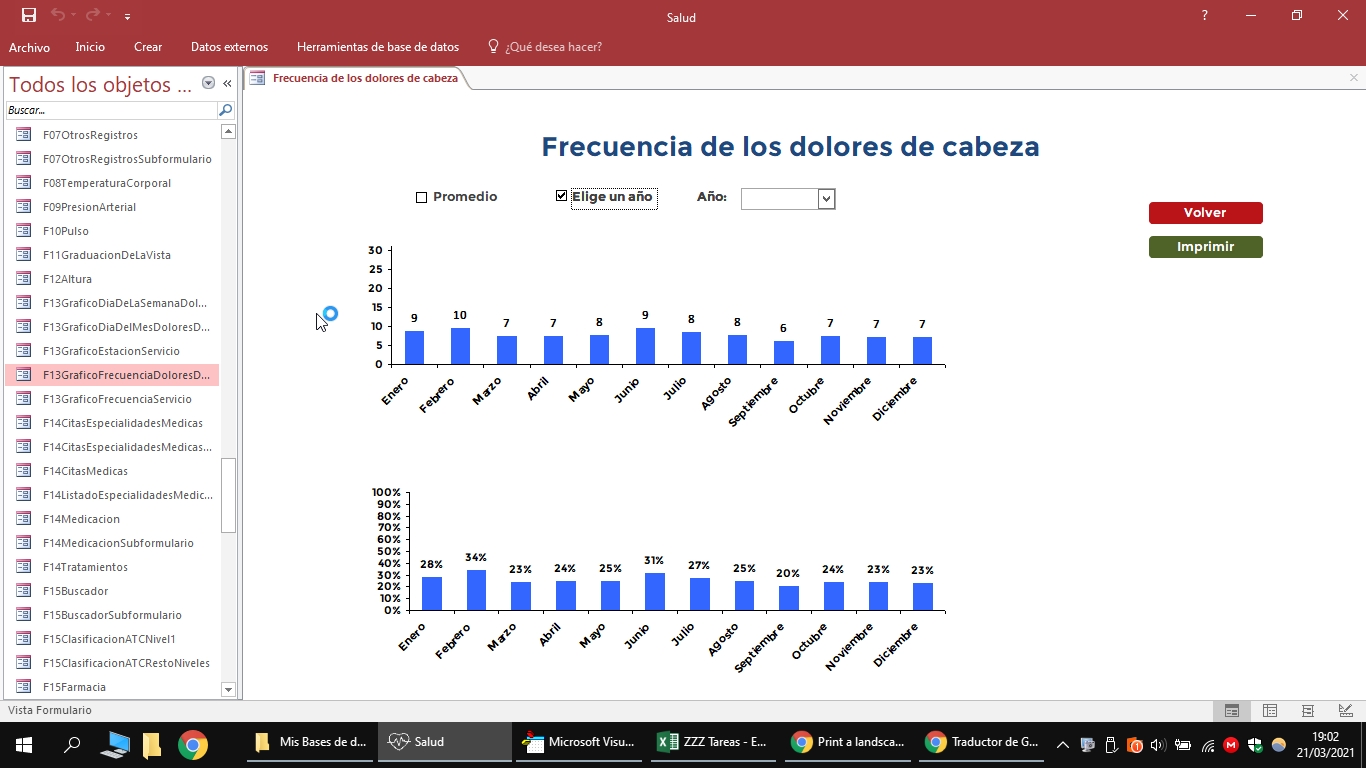Select F13GraficoDiaDelMesDoloresD... in the navigation pane

(x=112, y=327)
